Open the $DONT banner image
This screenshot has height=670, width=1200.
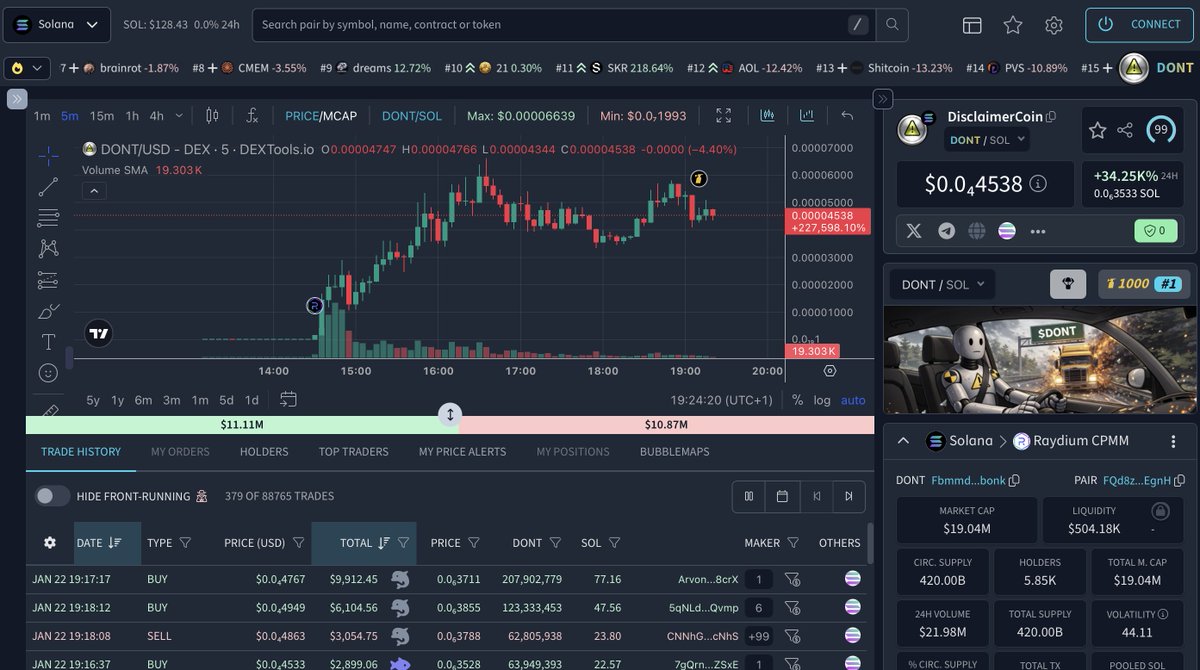pos(1041,360)
